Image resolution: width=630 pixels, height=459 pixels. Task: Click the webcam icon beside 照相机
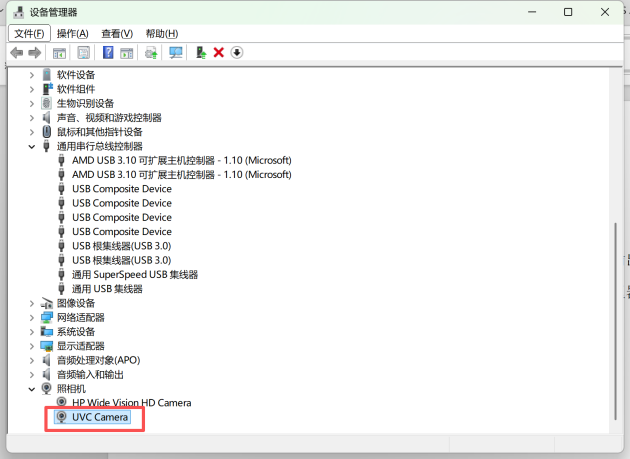(x=47, y=389)
